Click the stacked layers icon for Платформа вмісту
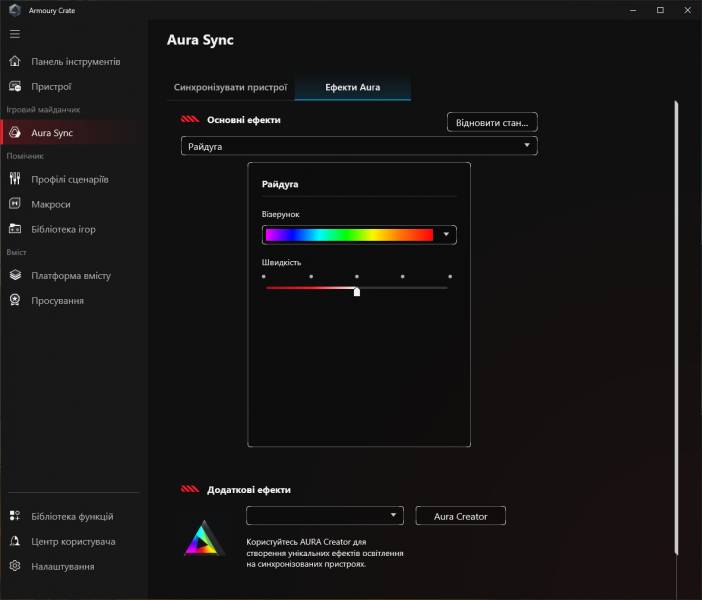 pyautogui.click(x=15, y=275)
